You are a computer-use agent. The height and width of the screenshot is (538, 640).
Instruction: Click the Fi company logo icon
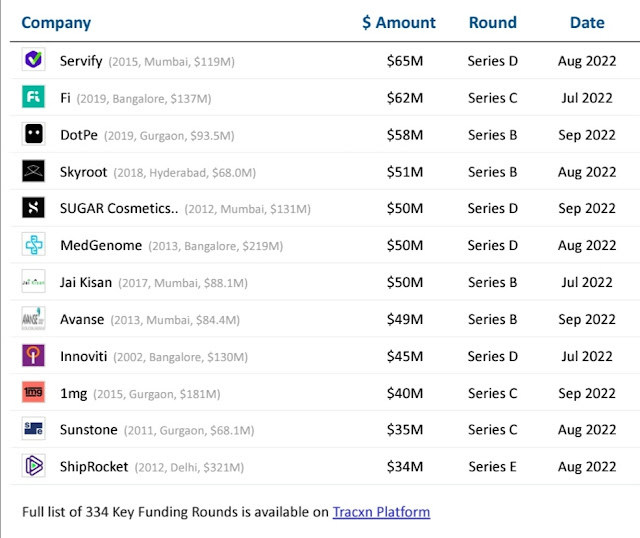coord(33,97)
